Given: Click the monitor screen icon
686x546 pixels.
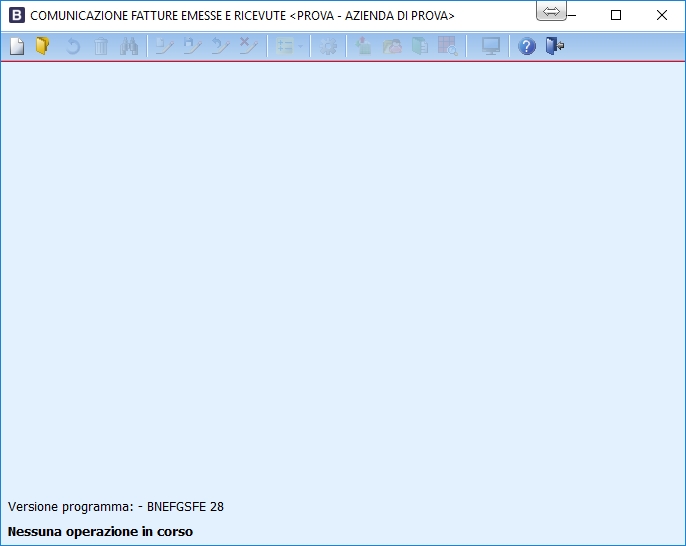Looking at the screenshot, I should coord(491,46).
